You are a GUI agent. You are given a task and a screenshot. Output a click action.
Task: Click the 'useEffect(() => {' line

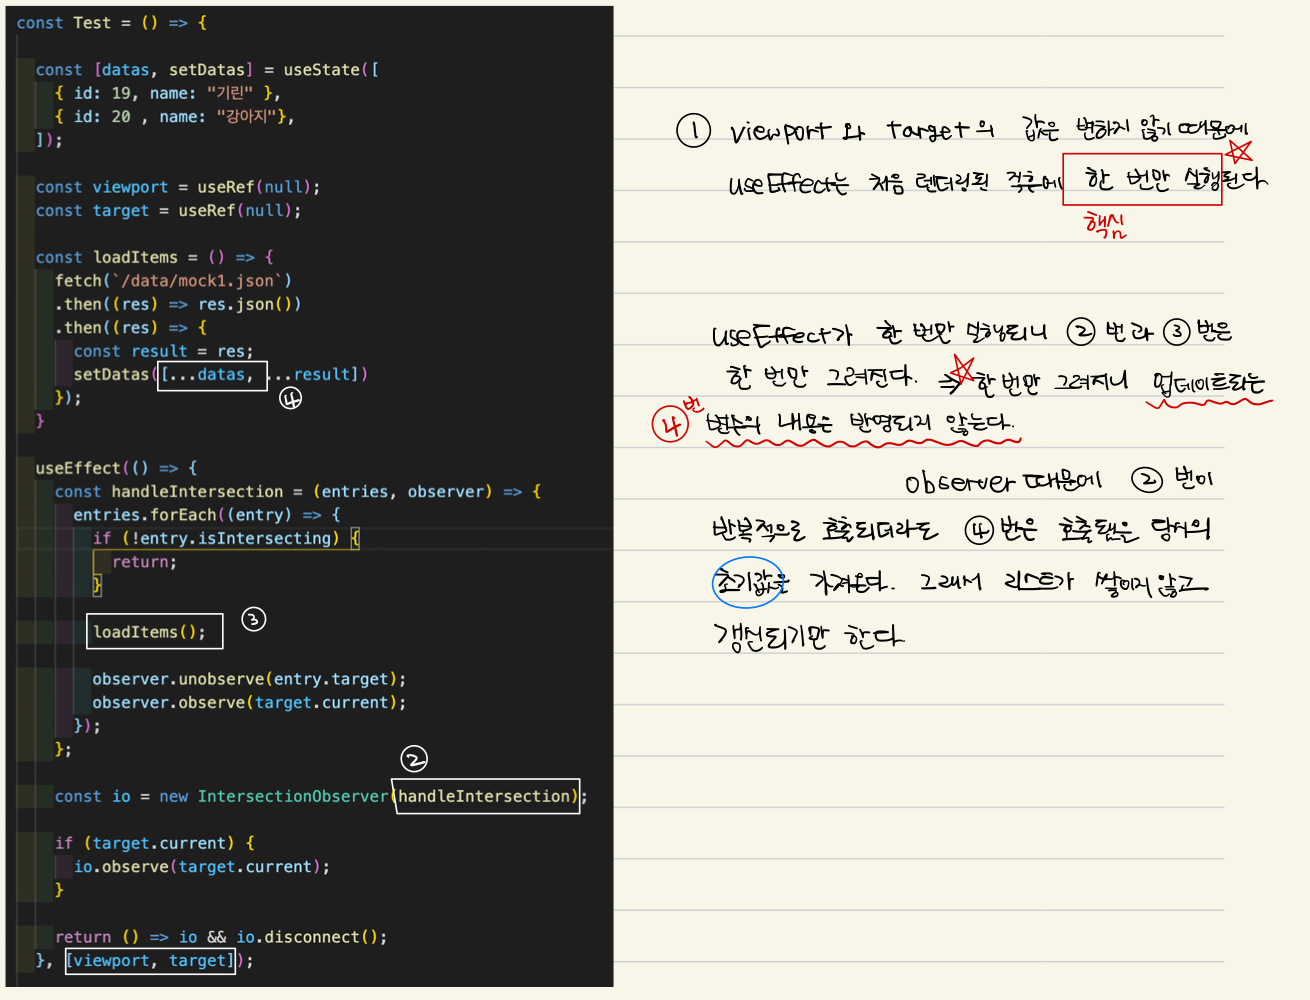point(116,468)
